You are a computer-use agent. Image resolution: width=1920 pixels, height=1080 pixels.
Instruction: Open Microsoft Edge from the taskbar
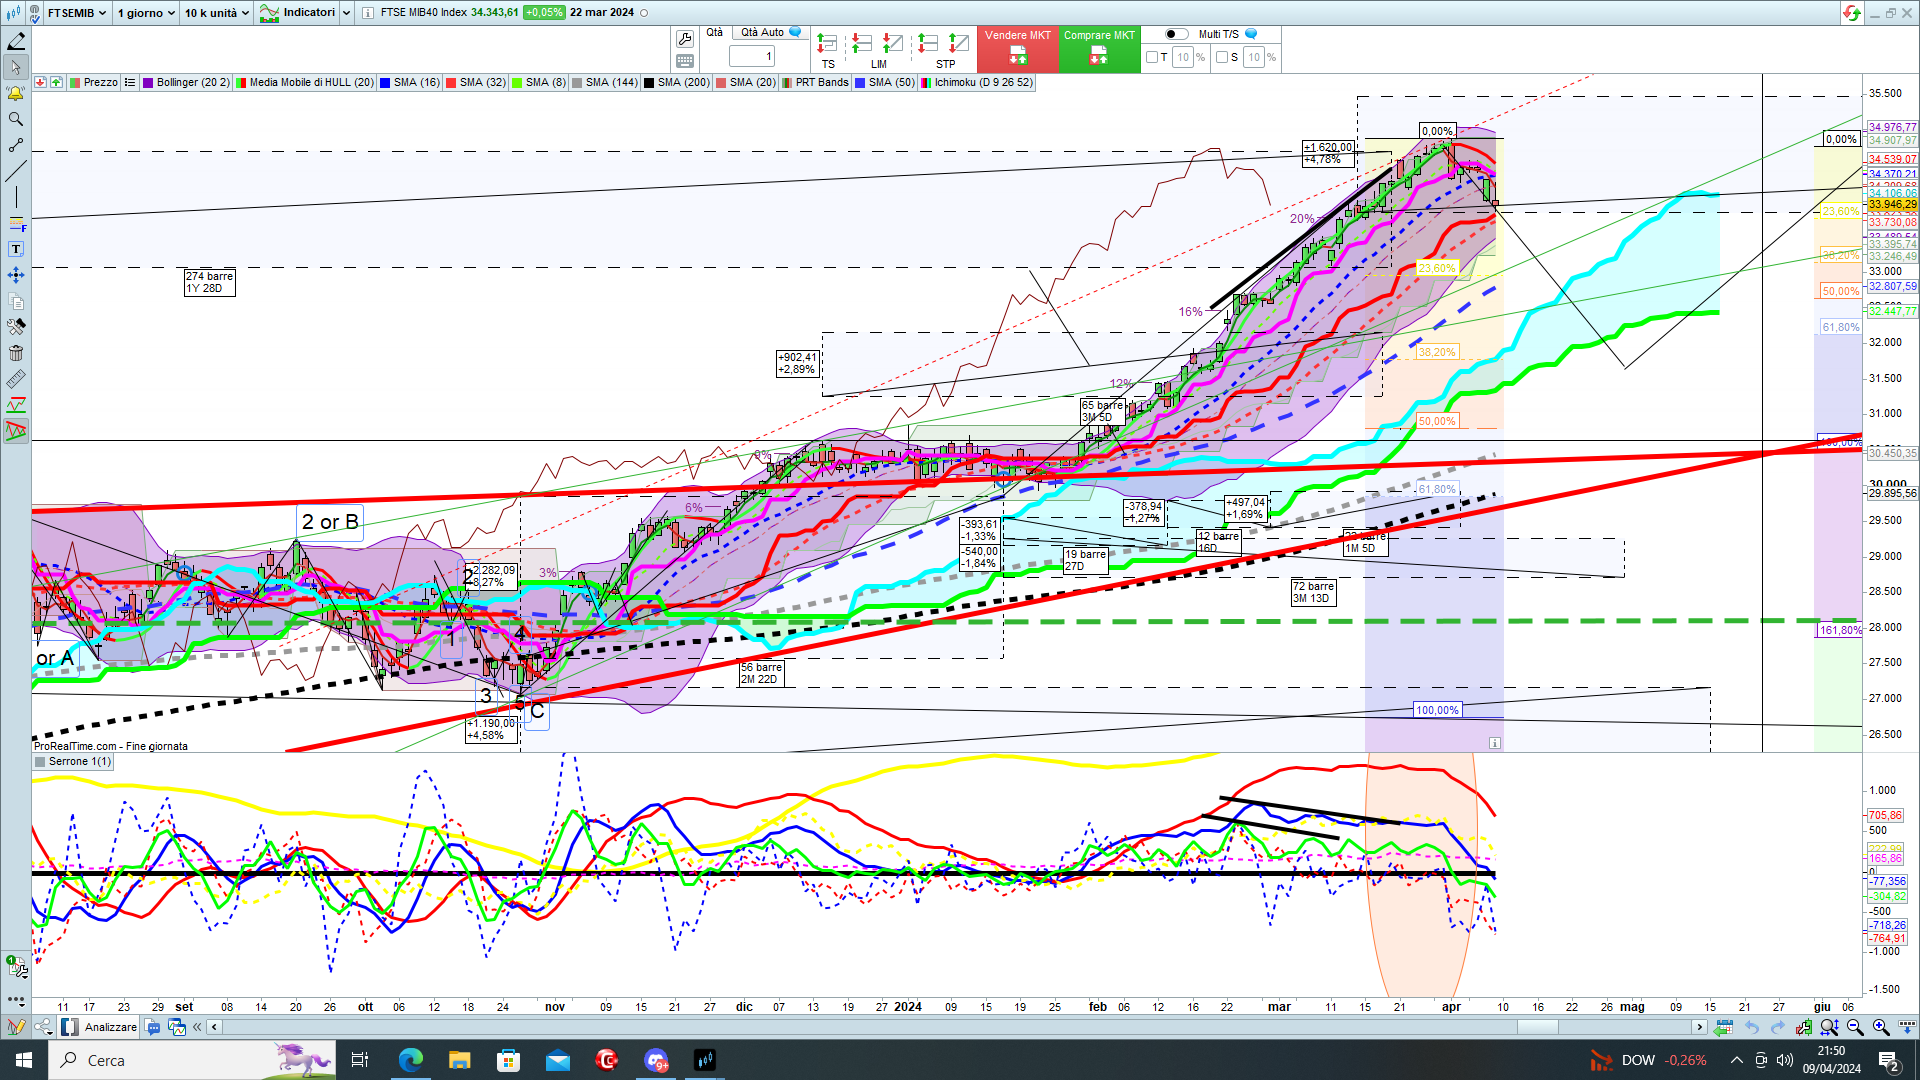410,1060
